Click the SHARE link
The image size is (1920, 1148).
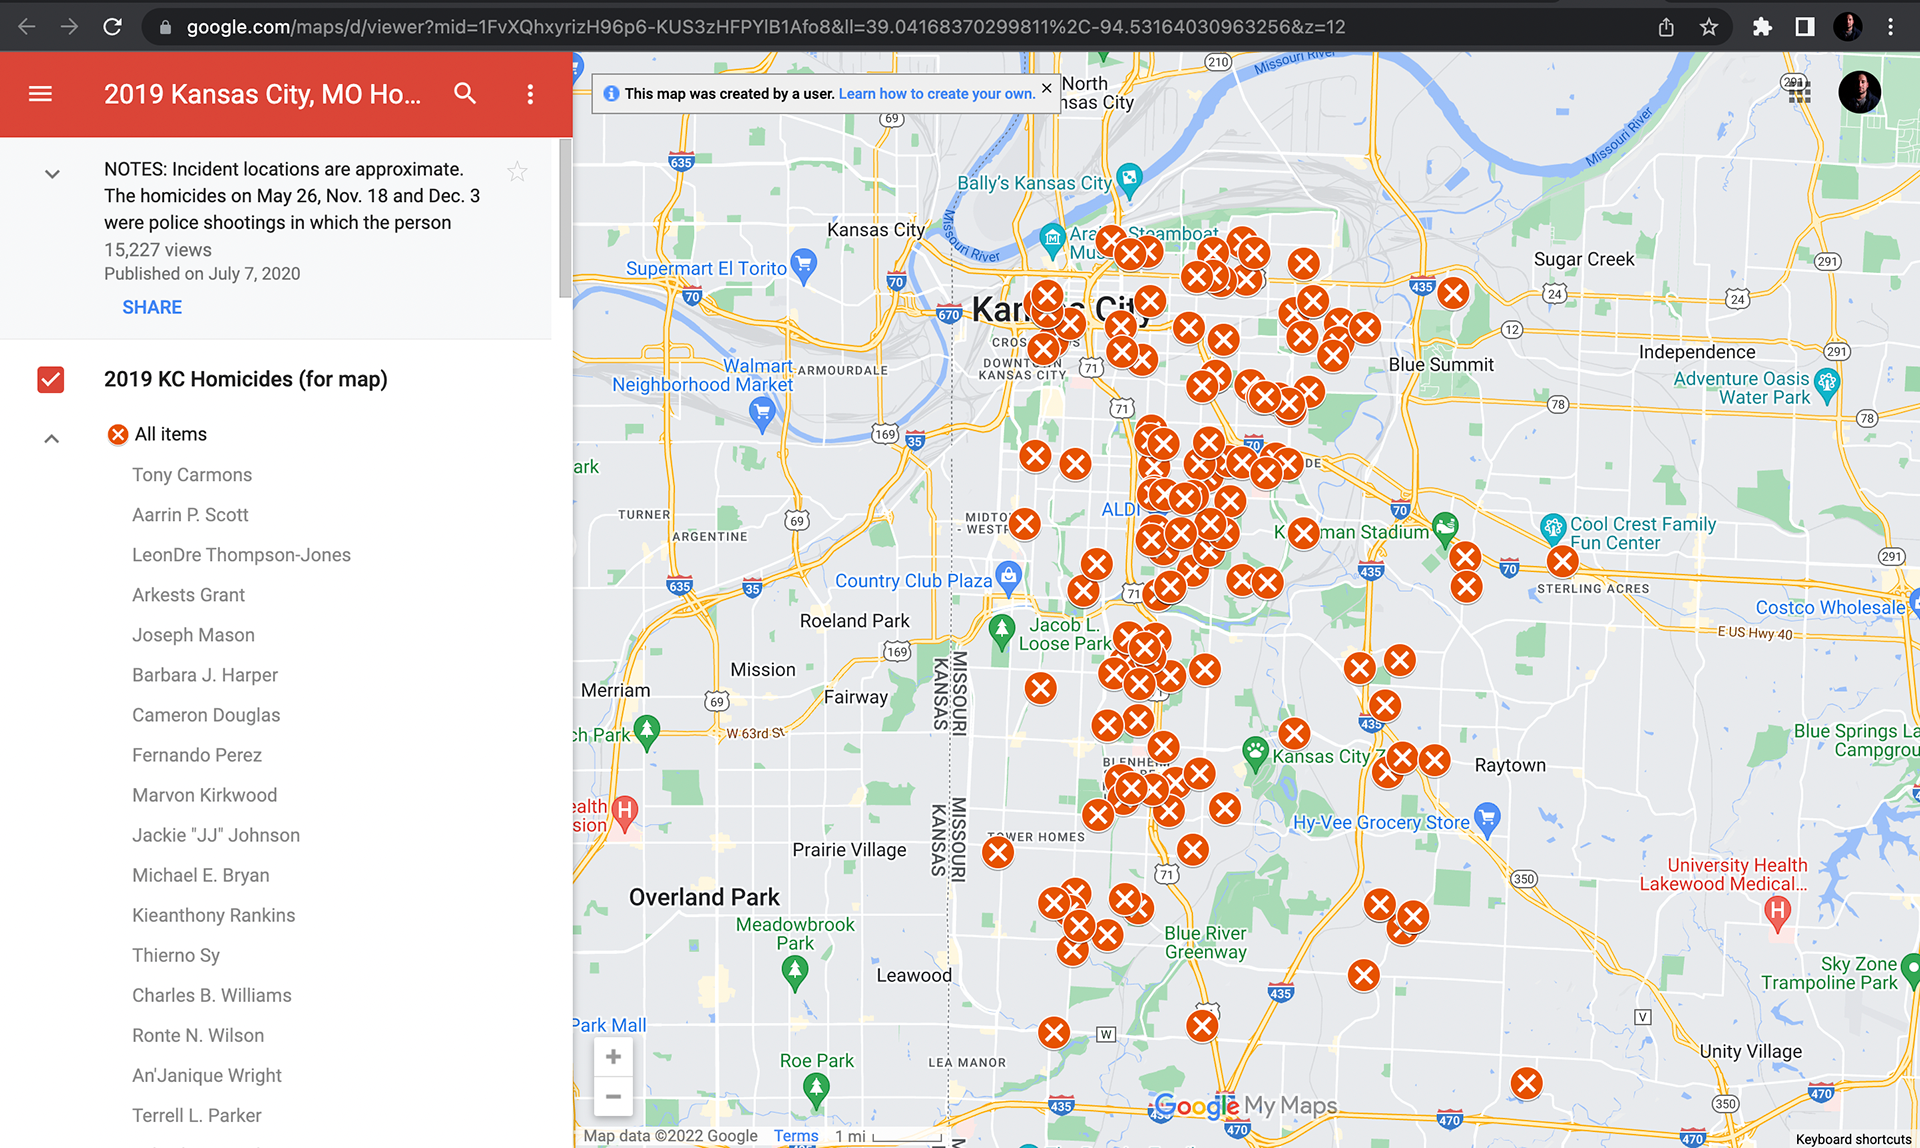(152, 307)
